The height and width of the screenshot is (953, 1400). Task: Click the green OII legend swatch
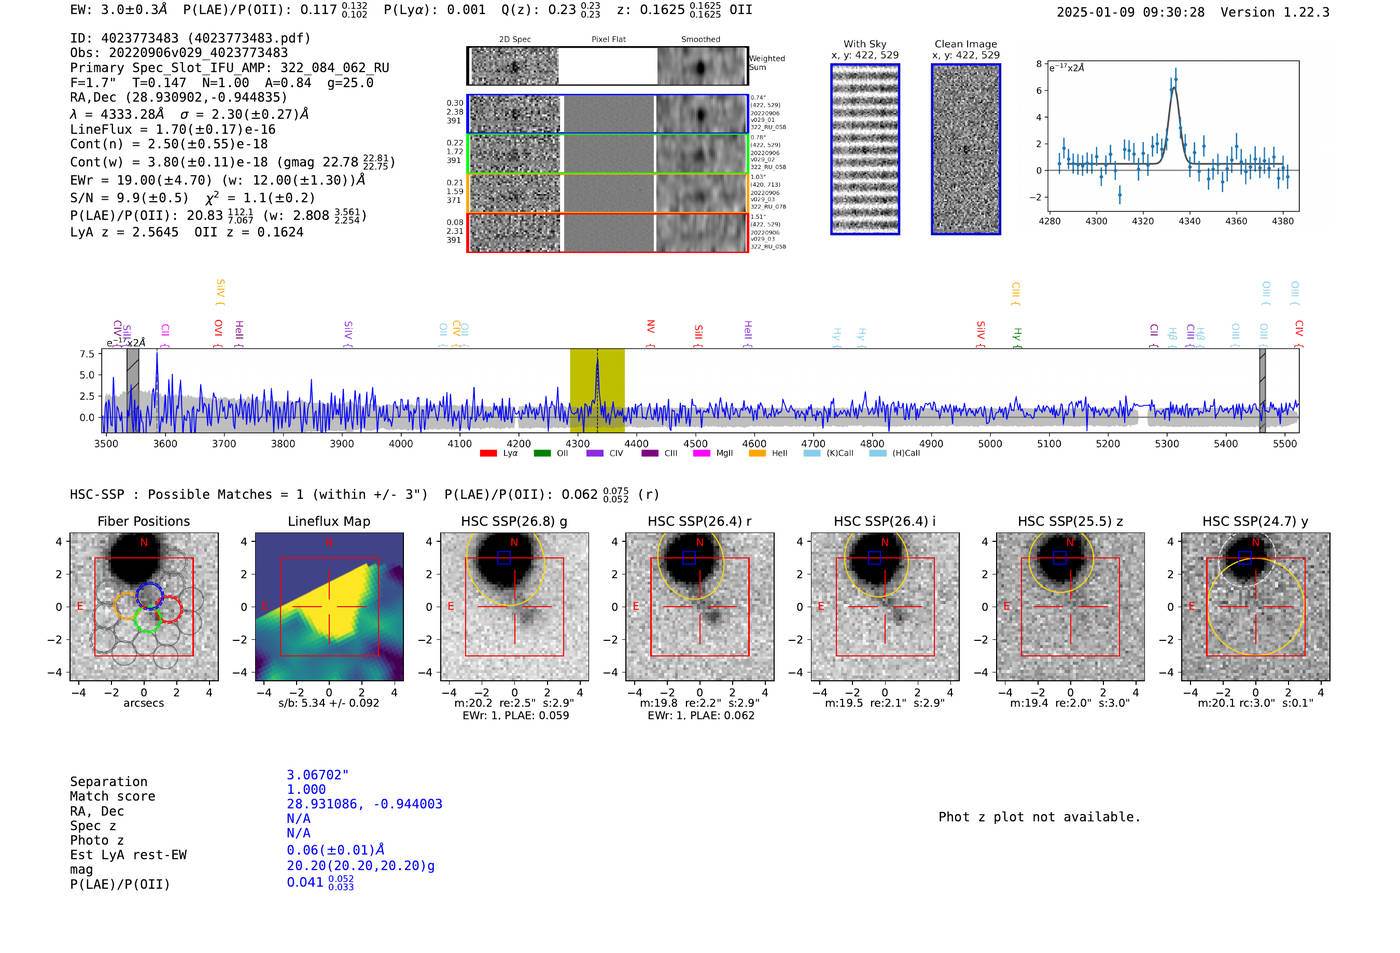tap(542, 454)
